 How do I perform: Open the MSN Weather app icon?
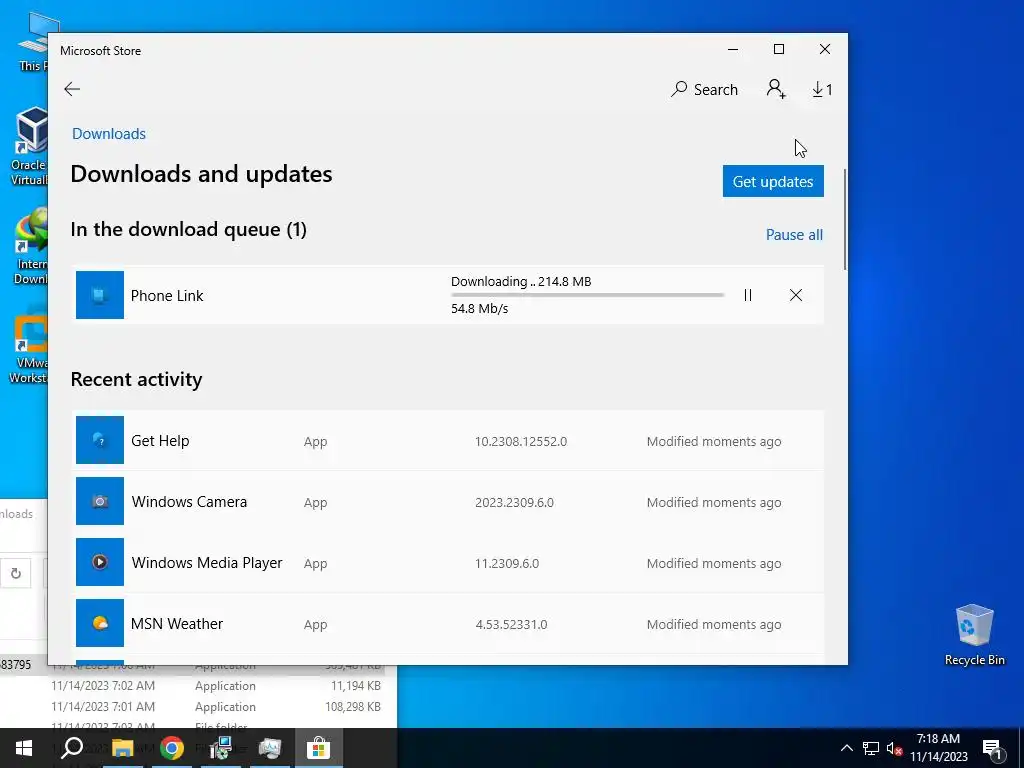tap(99, 623)
